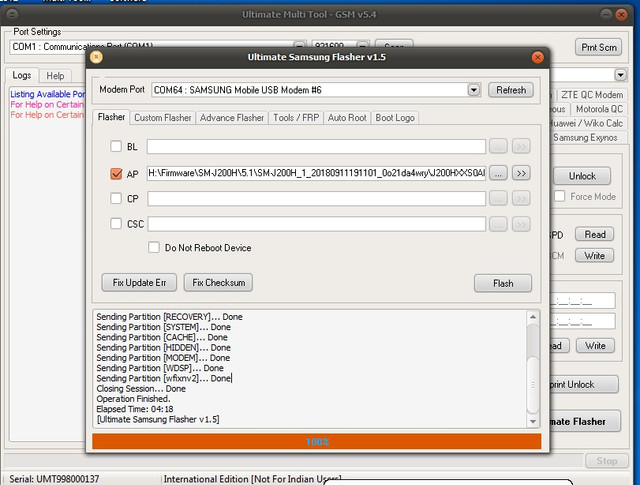Tick the CSC file checkbox
The width and height of the screenshot is (640, 485).
(x=116, y=224)
